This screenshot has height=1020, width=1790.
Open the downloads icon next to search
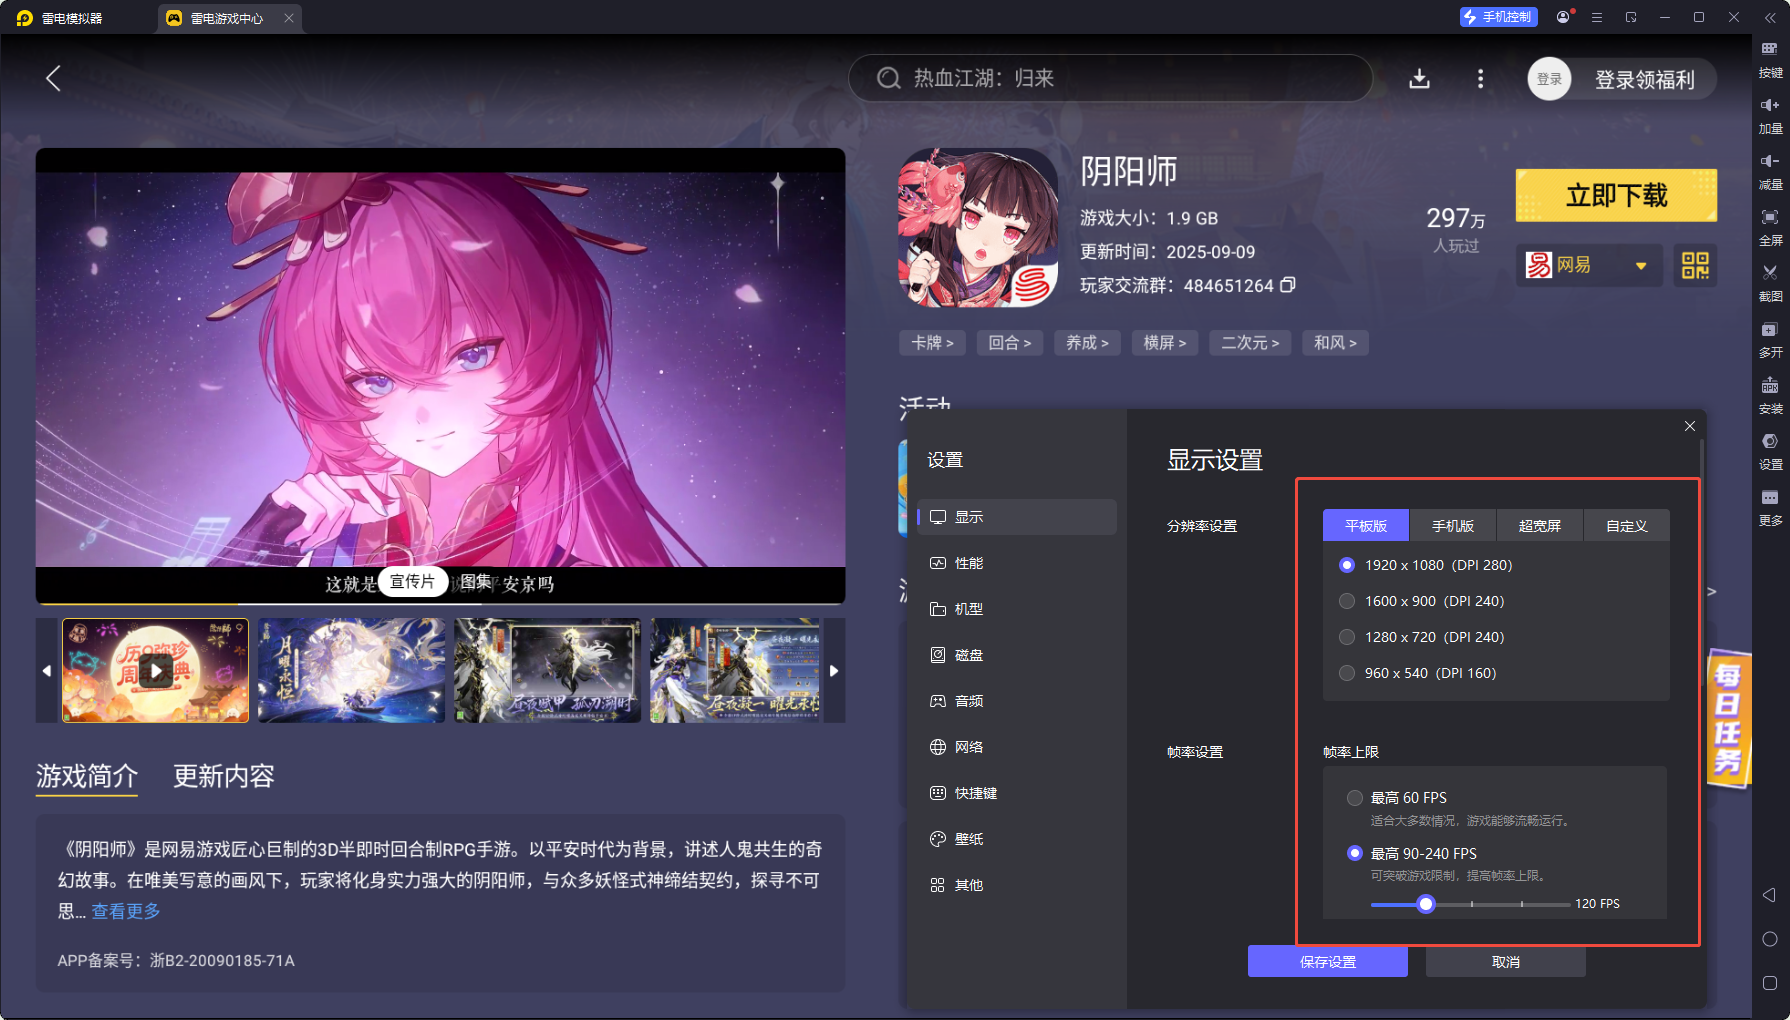tap(1419, 78)
